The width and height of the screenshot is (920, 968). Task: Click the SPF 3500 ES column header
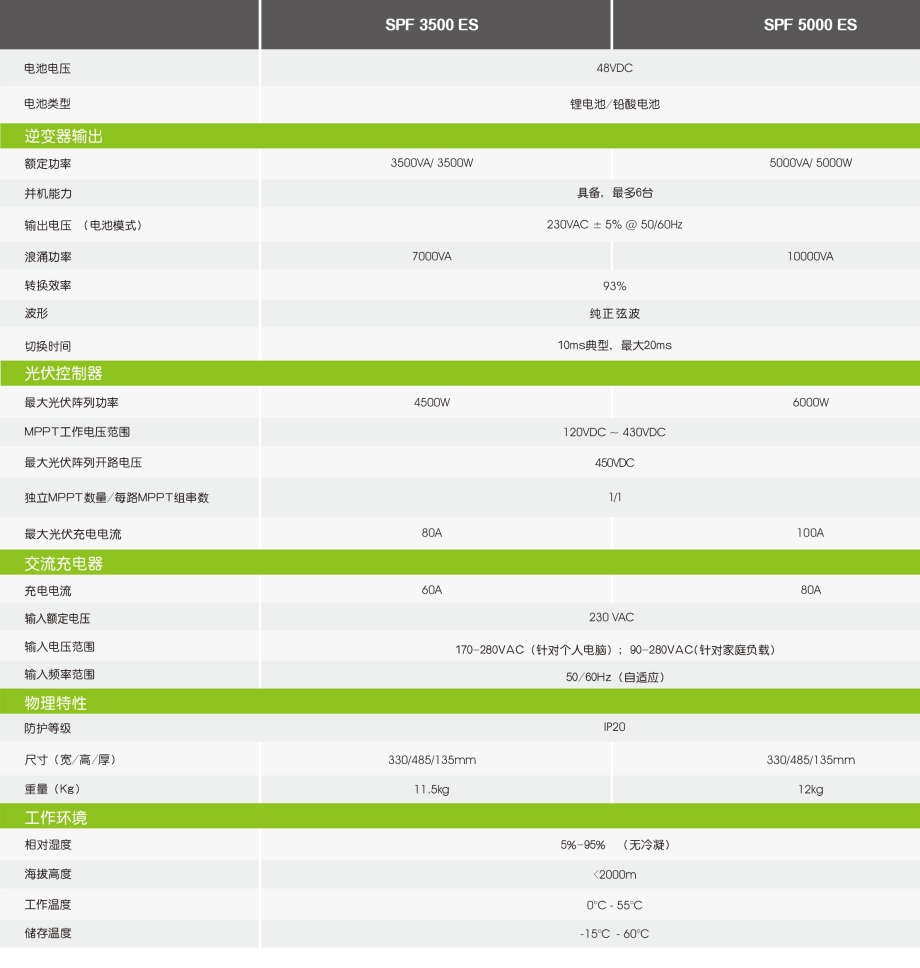432,25
